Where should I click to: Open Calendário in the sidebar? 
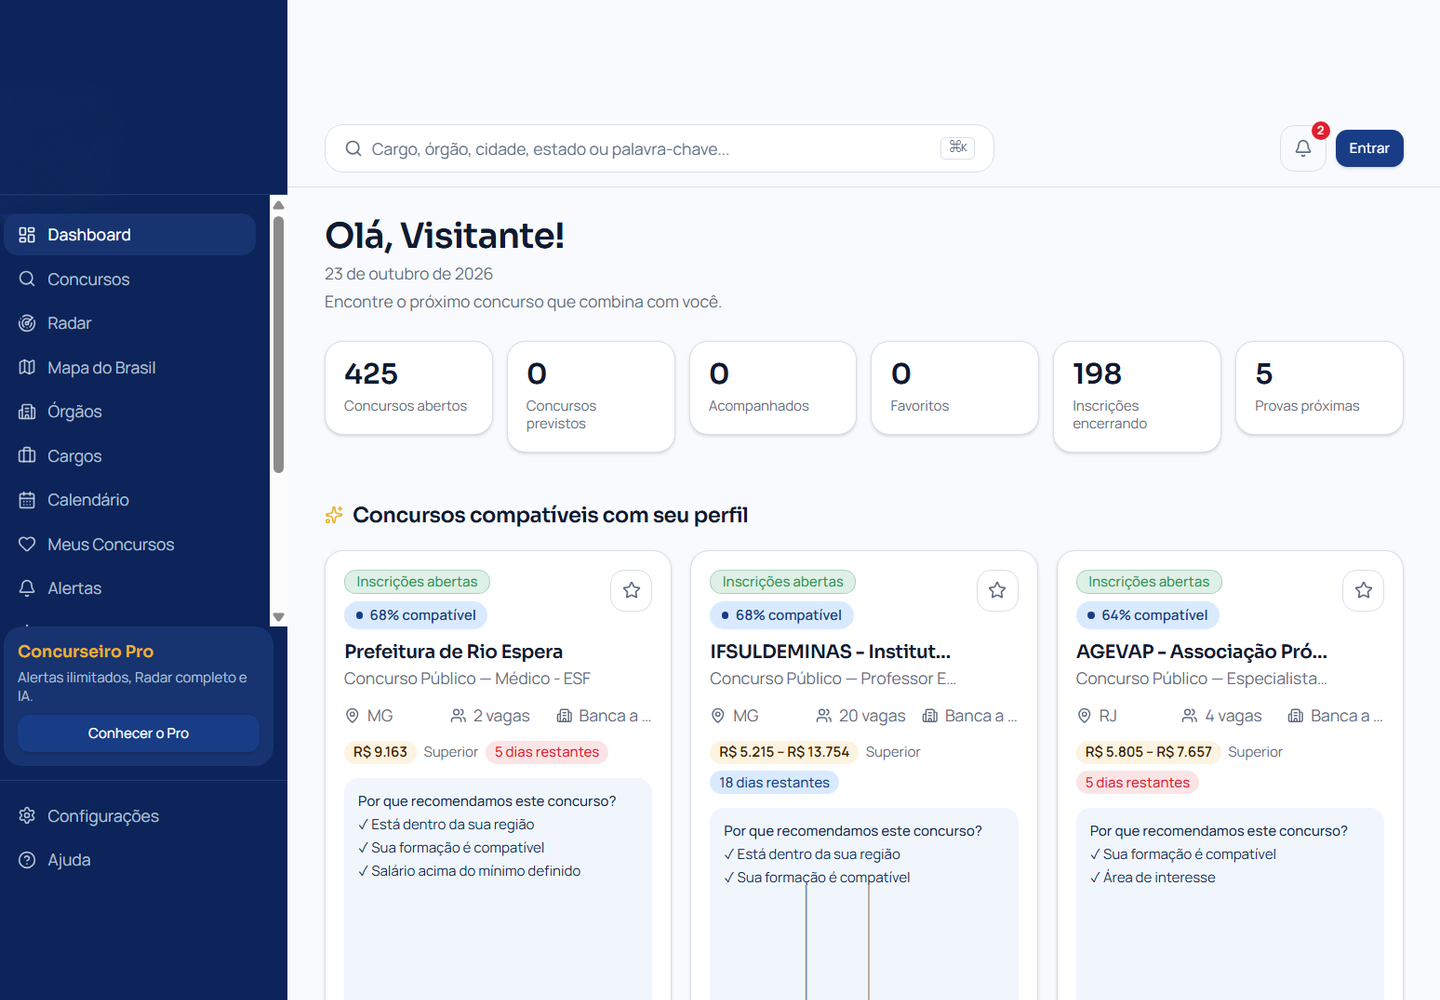[x=130, y=500]
